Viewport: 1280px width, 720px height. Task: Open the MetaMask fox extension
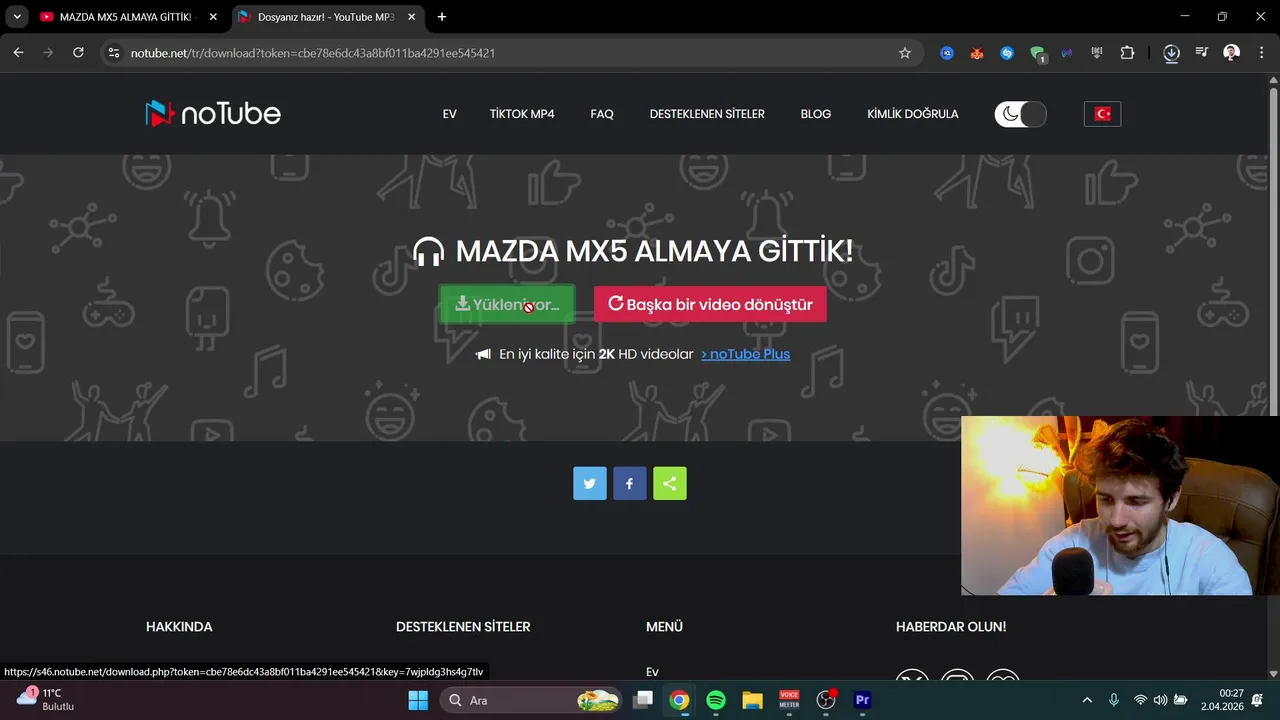977,53
